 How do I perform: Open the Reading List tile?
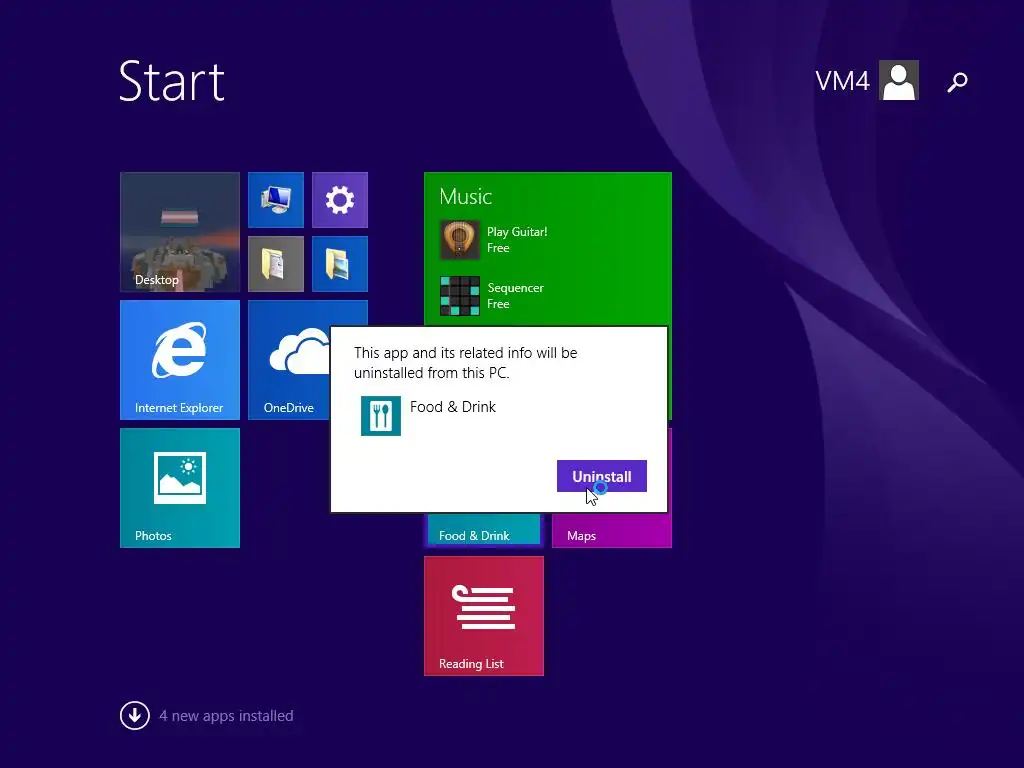click(484, 616)
